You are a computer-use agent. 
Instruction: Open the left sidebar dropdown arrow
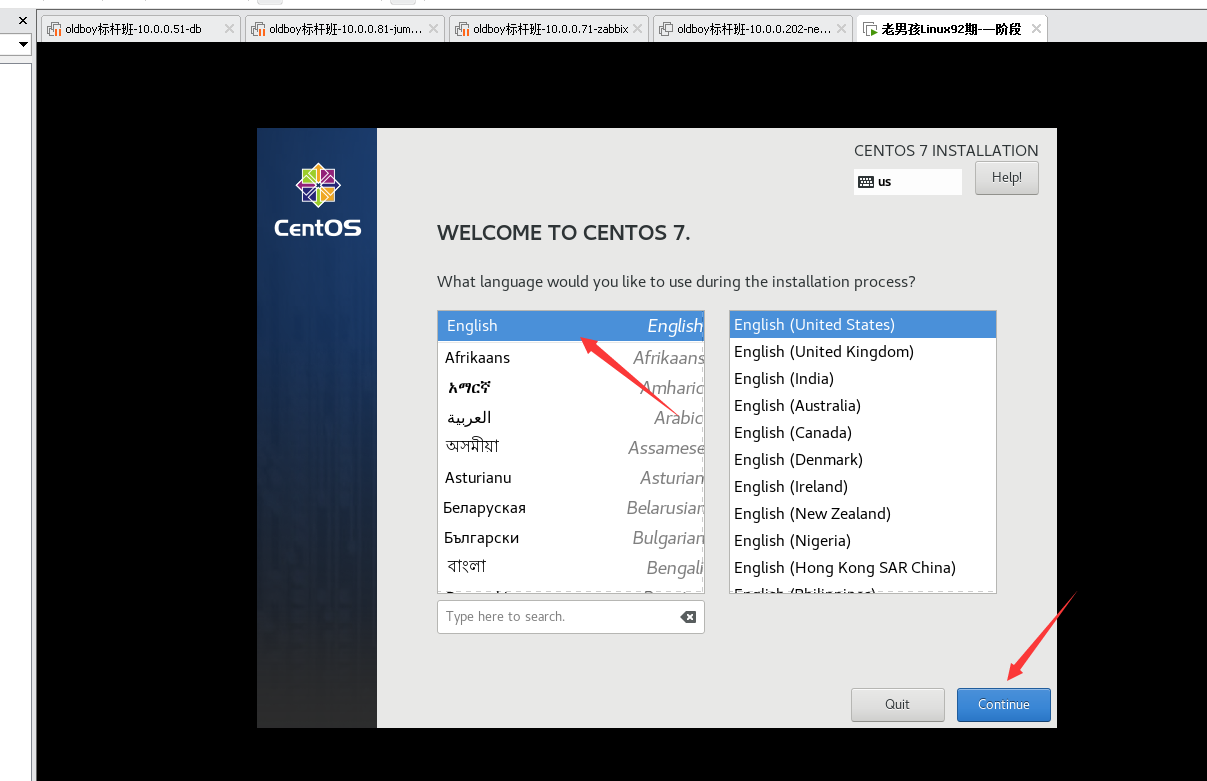pos(23,44)
